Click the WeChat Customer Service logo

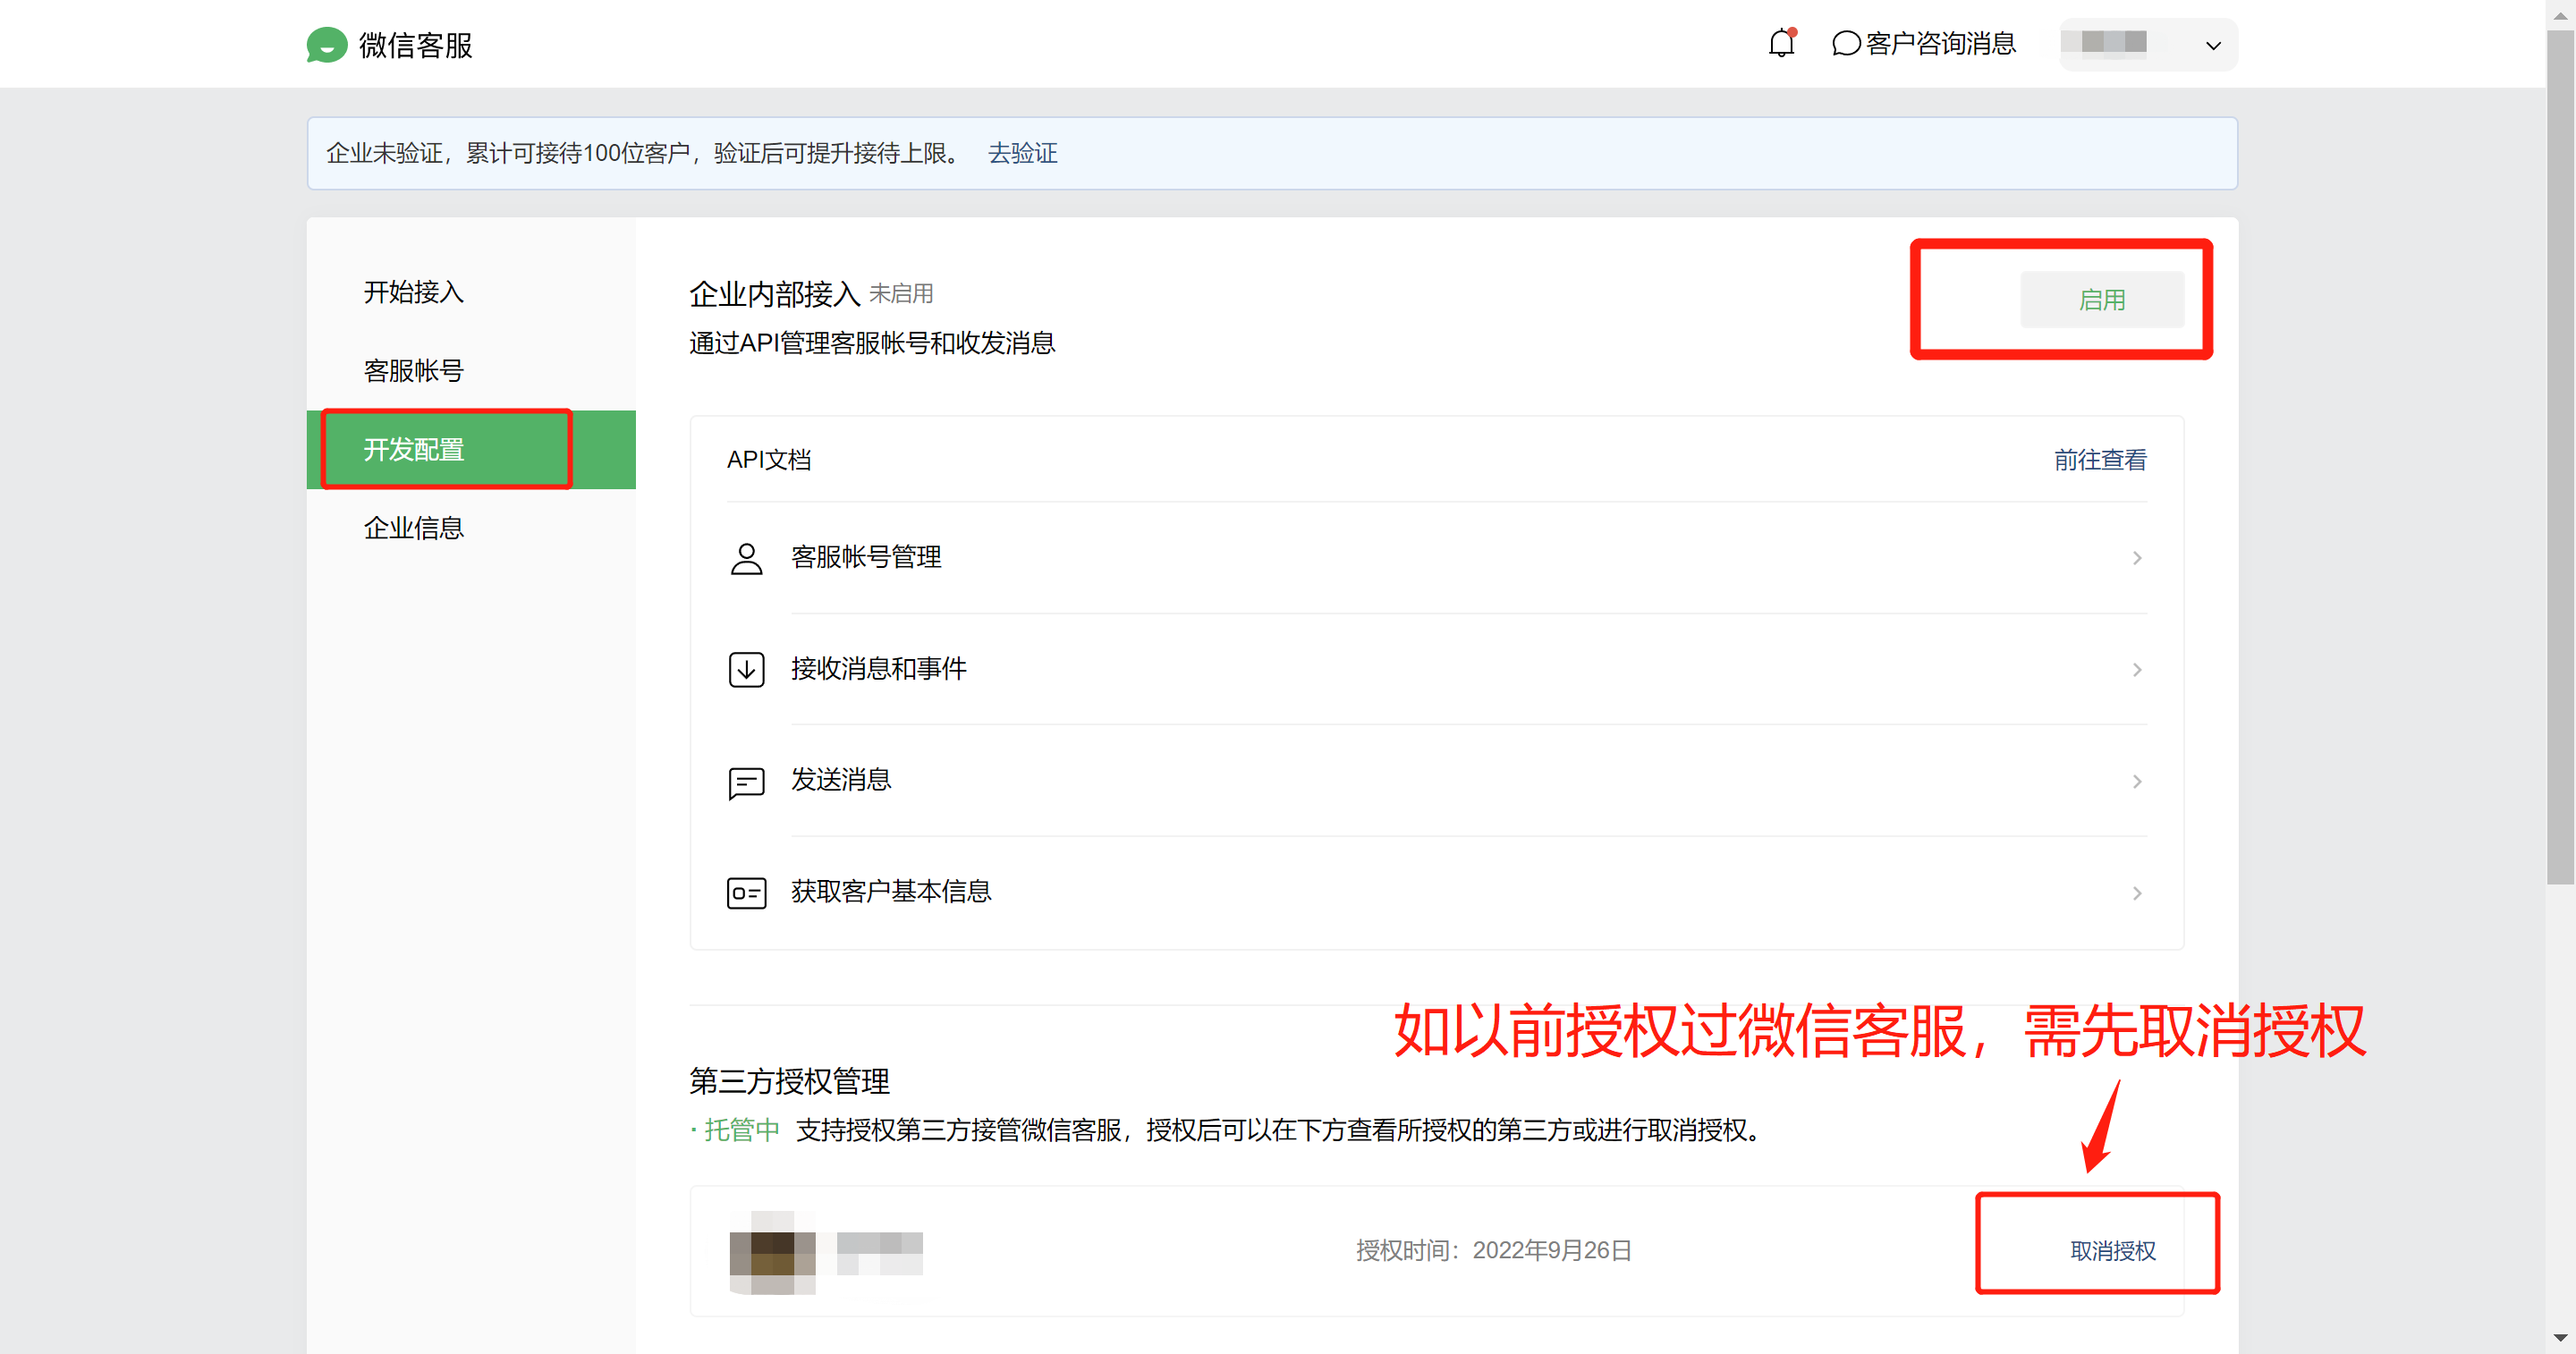(x=326, y=45)
